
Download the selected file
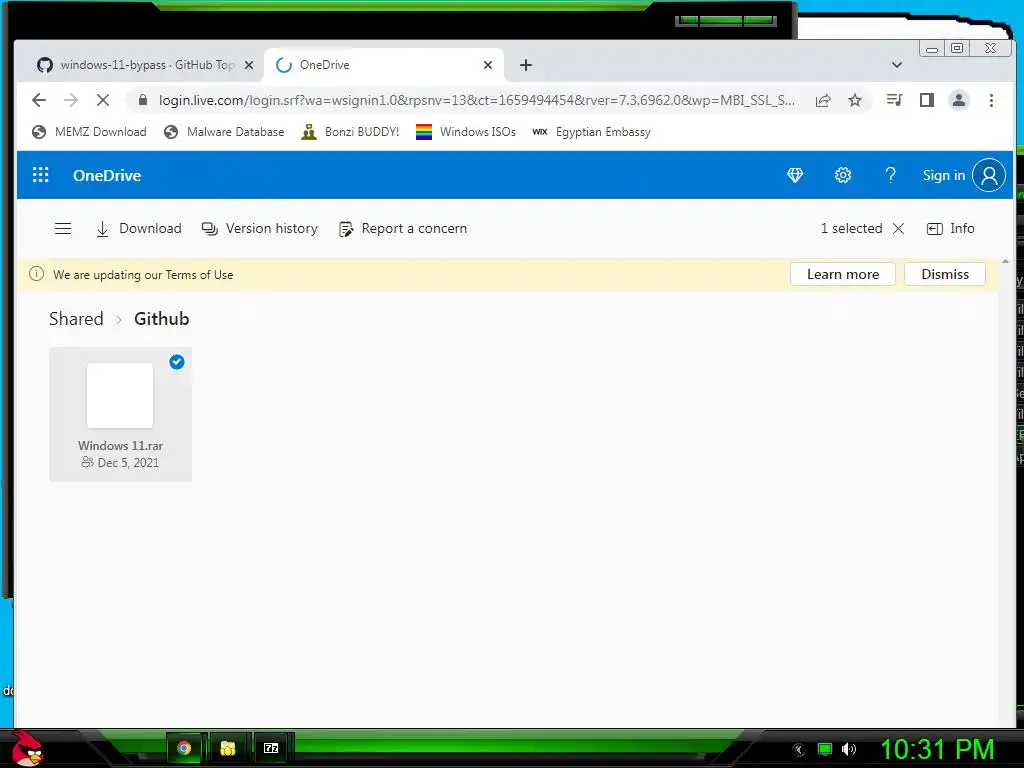[138, 229]
